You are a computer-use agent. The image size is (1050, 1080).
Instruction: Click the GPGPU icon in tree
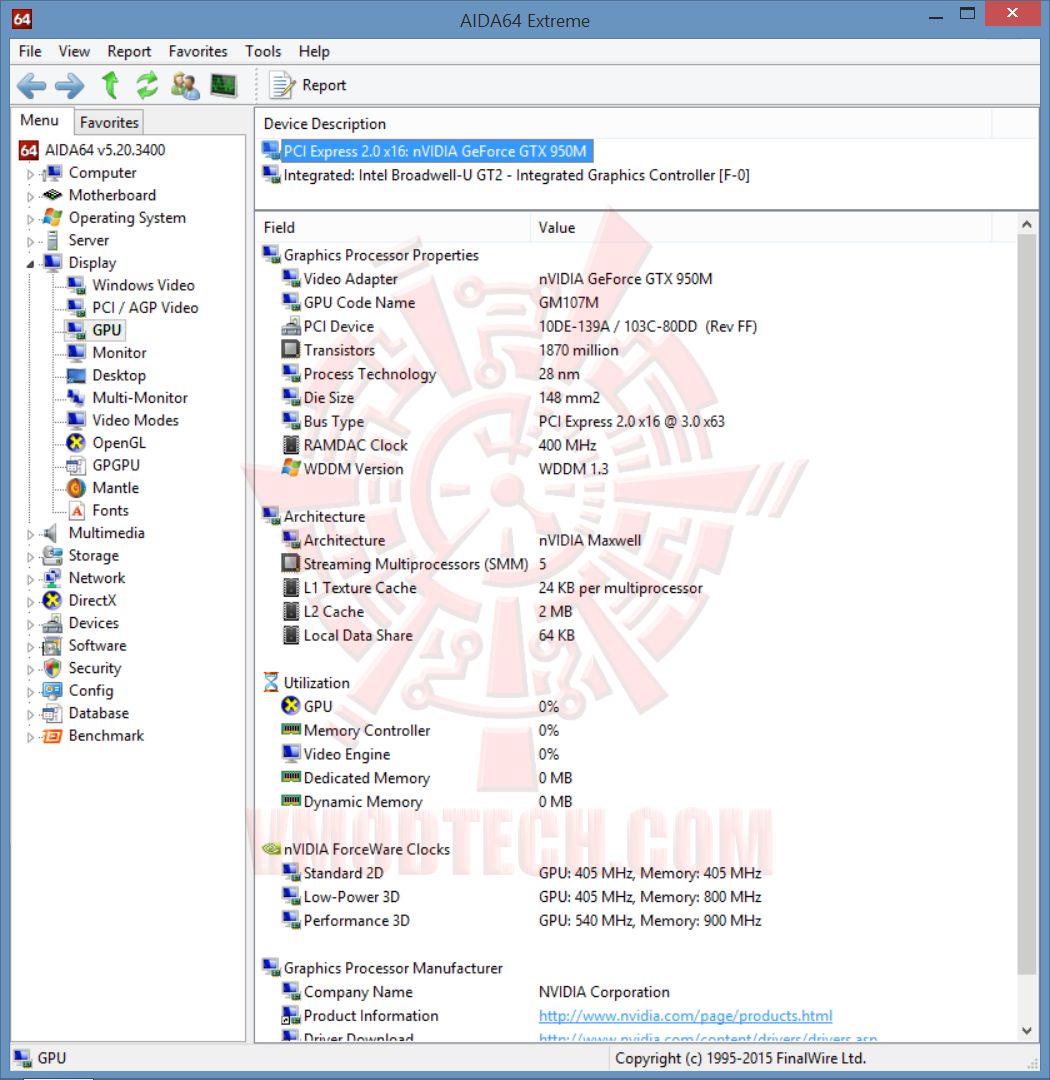76,466
